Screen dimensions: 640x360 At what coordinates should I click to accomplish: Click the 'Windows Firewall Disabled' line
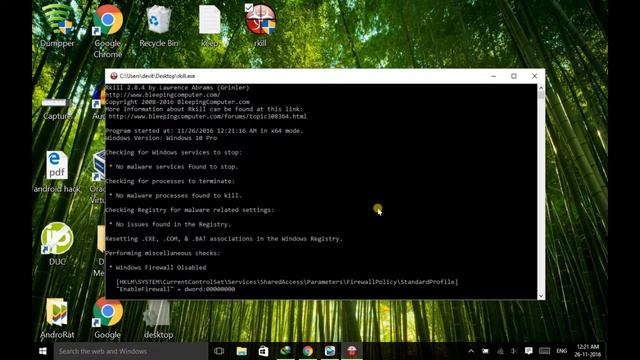point(161,267)
